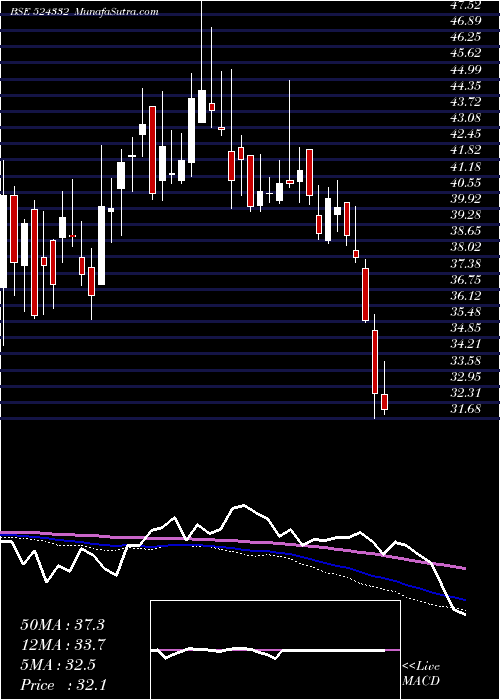Click inside the MACD inset chart
The width and height of the screenshot is (500, 700).
[x=275, y=650]
